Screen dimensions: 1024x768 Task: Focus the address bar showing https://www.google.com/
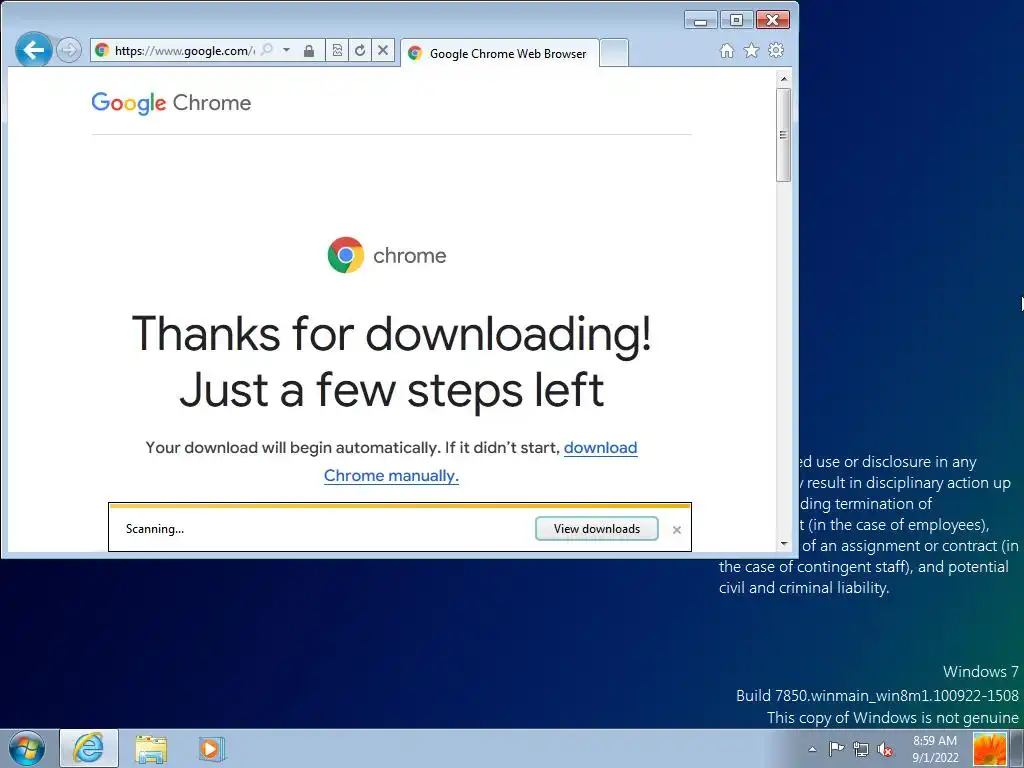pos(184,50)
